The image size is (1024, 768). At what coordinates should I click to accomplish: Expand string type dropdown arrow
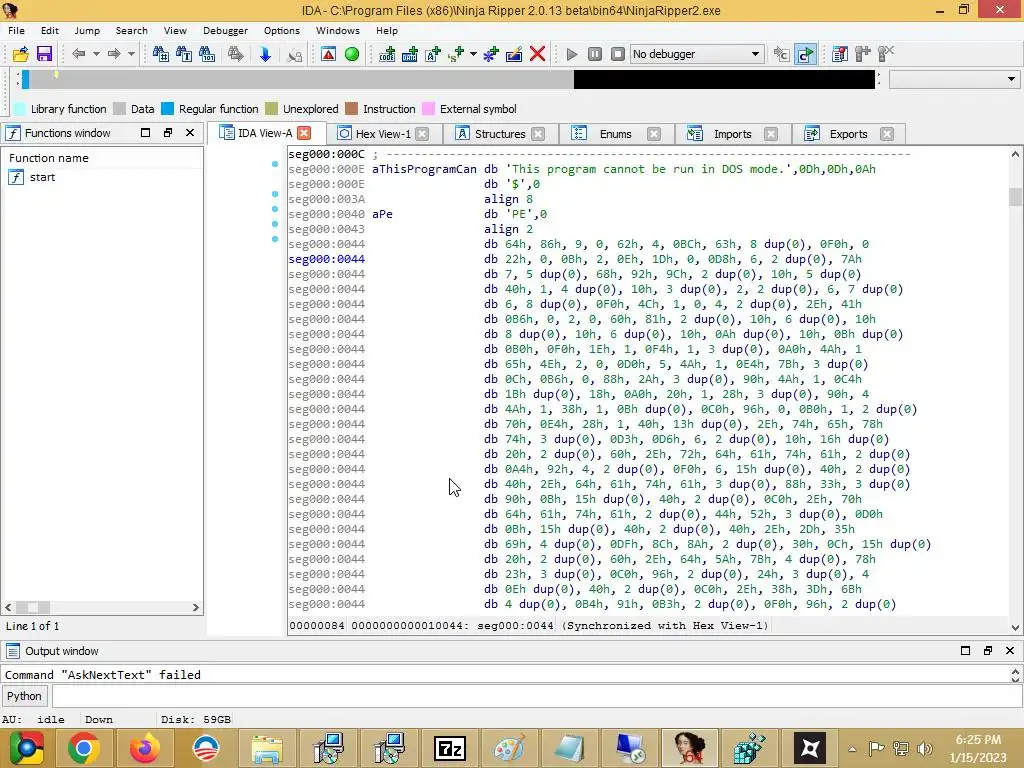coord(473,54)
